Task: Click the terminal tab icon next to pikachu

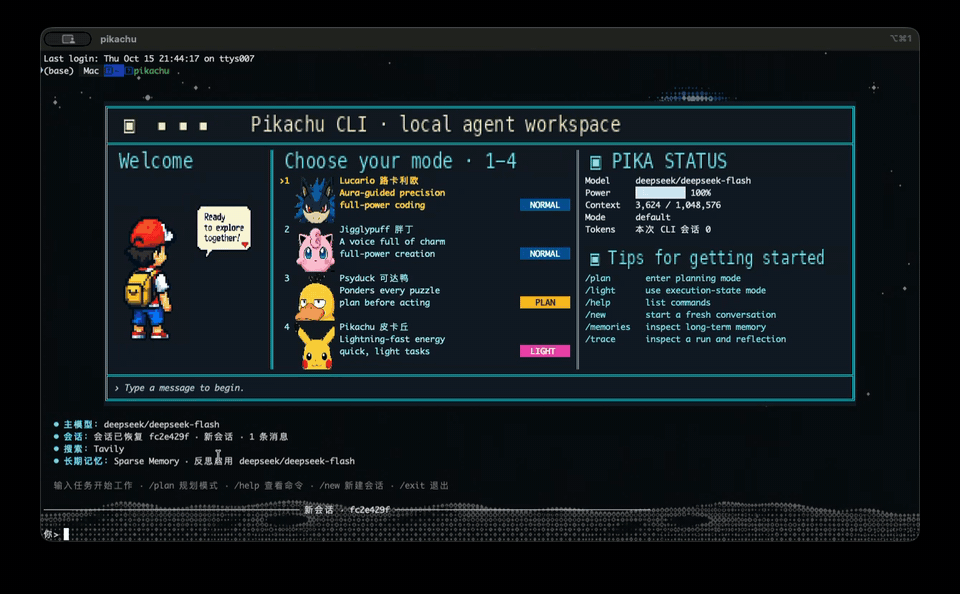Action: point(68,39)
